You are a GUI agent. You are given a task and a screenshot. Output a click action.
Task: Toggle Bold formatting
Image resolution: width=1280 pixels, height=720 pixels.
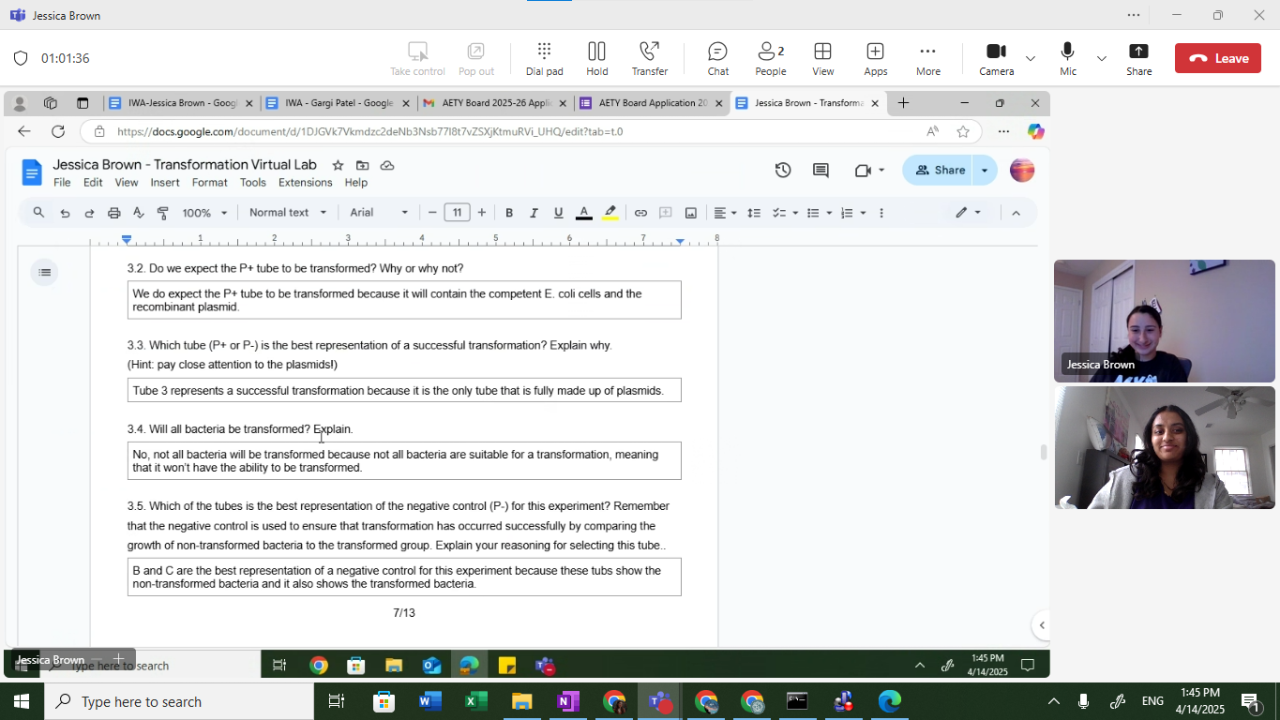[509, 213]
